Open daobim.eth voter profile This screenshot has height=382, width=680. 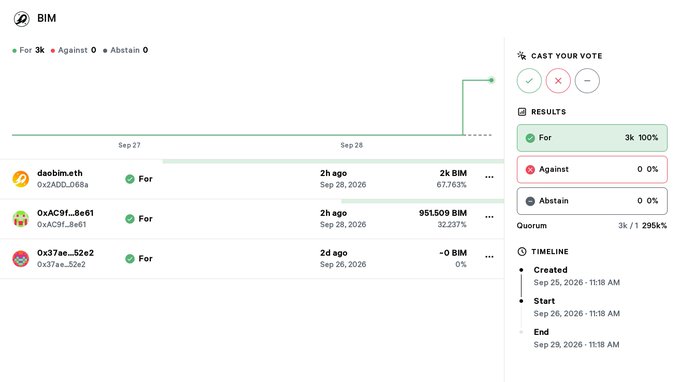coord(60,173)
